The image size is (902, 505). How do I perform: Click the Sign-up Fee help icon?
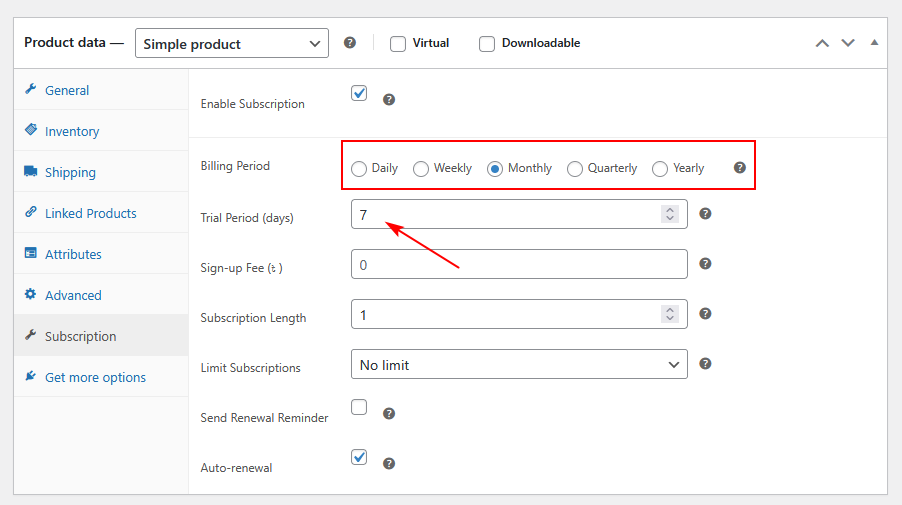[x=705, y=263]
